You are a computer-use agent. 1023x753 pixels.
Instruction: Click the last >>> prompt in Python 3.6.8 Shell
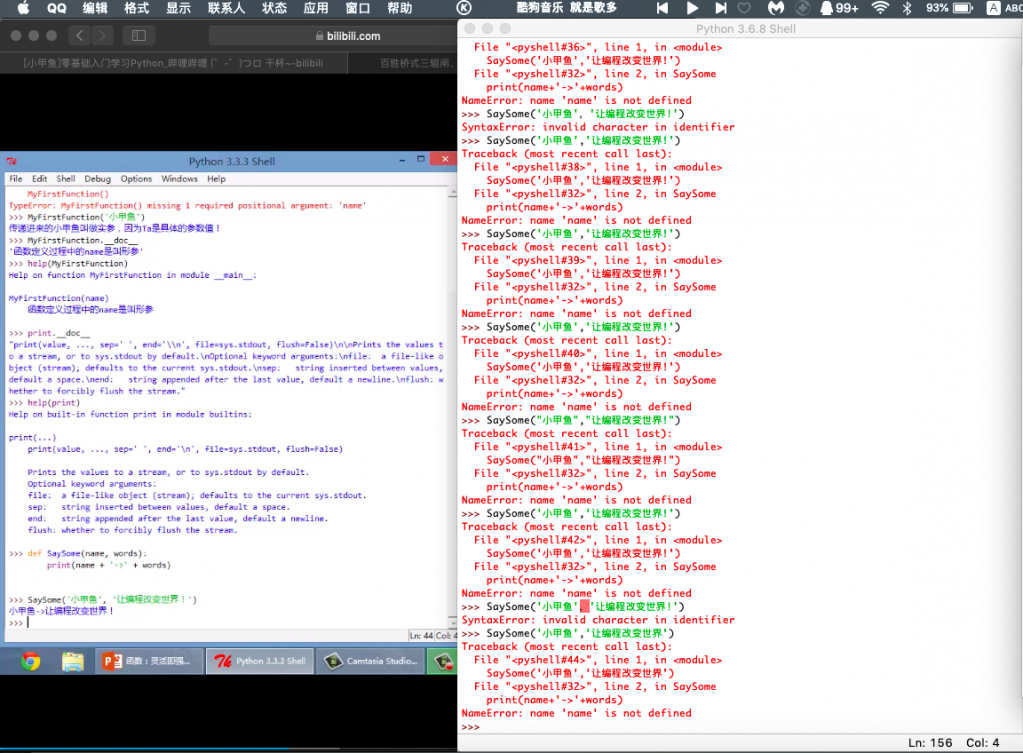[471, 727]
